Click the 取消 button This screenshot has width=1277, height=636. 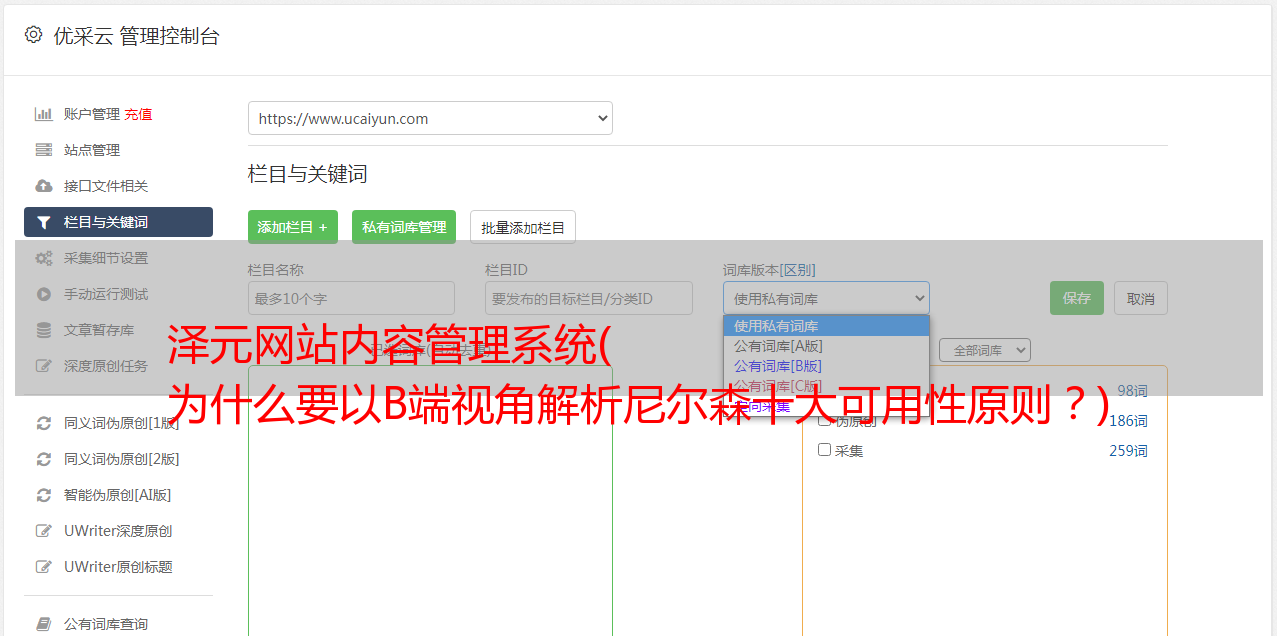pyautogui.click(x=1141, y=298)
